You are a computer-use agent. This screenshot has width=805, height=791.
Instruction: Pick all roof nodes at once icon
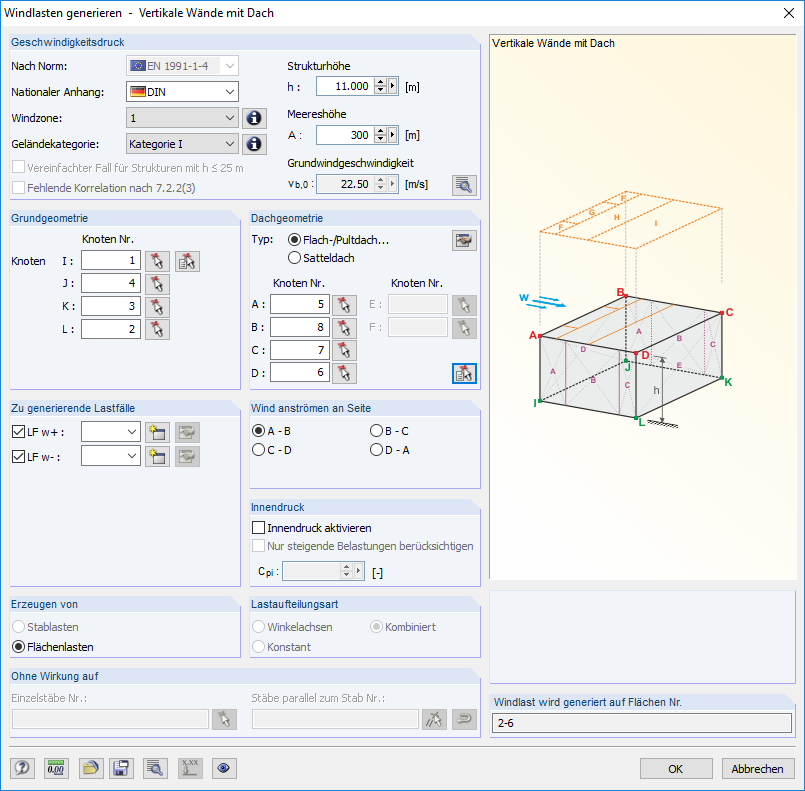coord(464,373)
